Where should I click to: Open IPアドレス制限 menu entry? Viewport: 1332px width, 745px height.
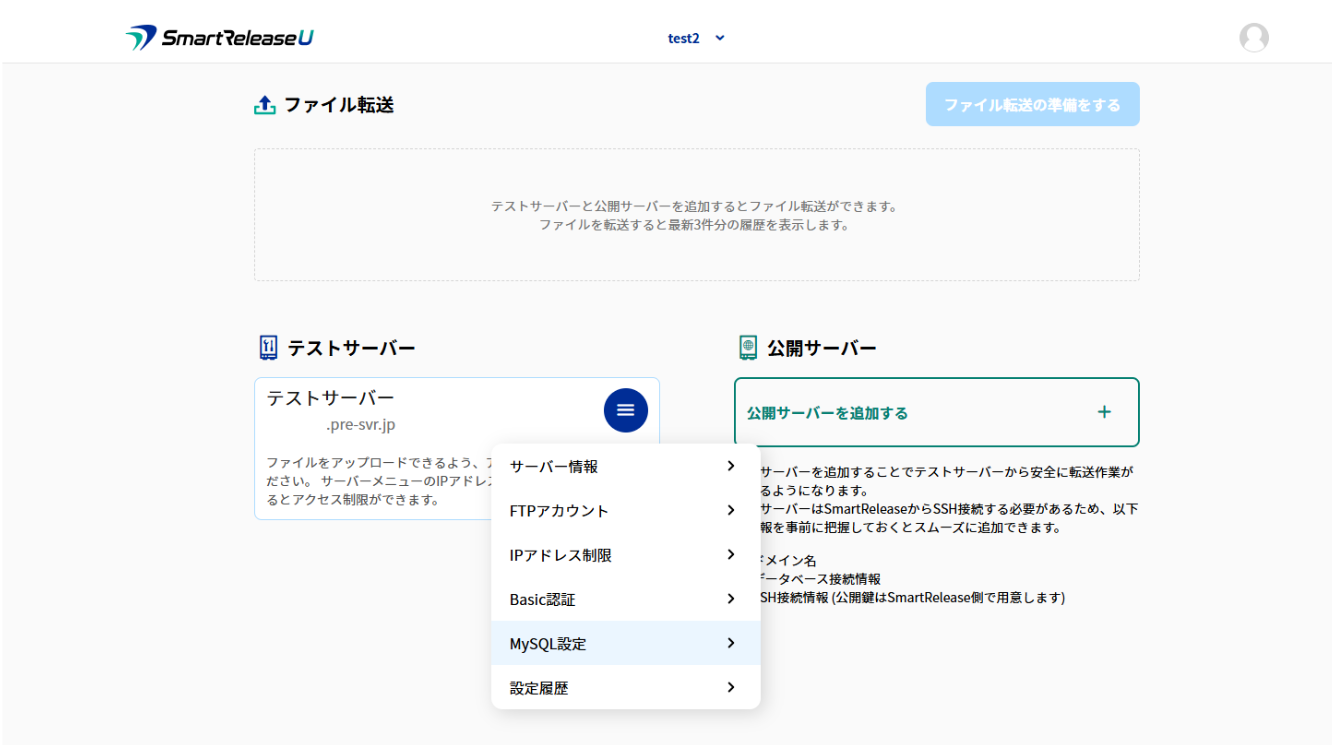(560, 555)
